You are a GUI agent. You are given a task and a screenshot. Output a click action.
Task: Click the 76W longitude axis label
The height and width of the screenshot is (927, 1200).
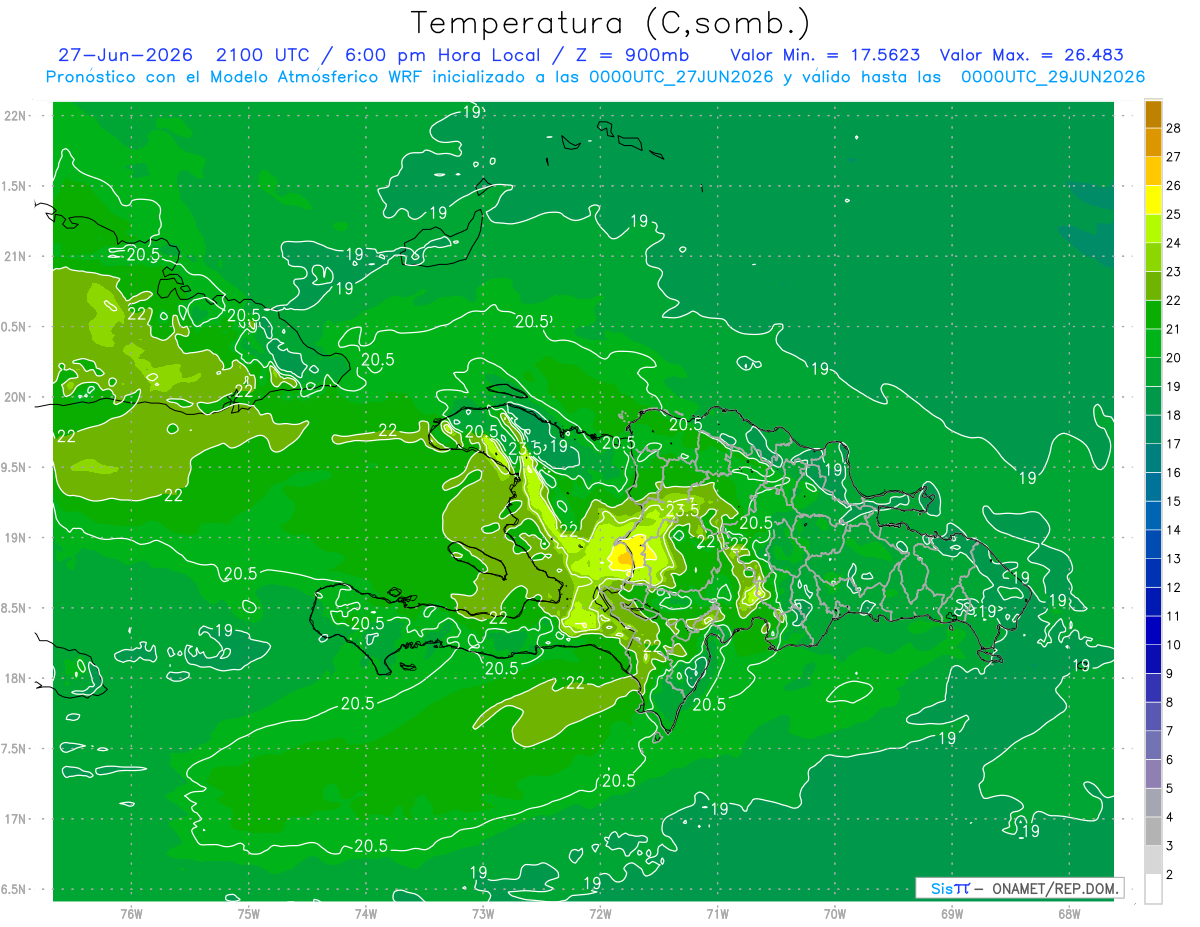[x=131, y=914]
